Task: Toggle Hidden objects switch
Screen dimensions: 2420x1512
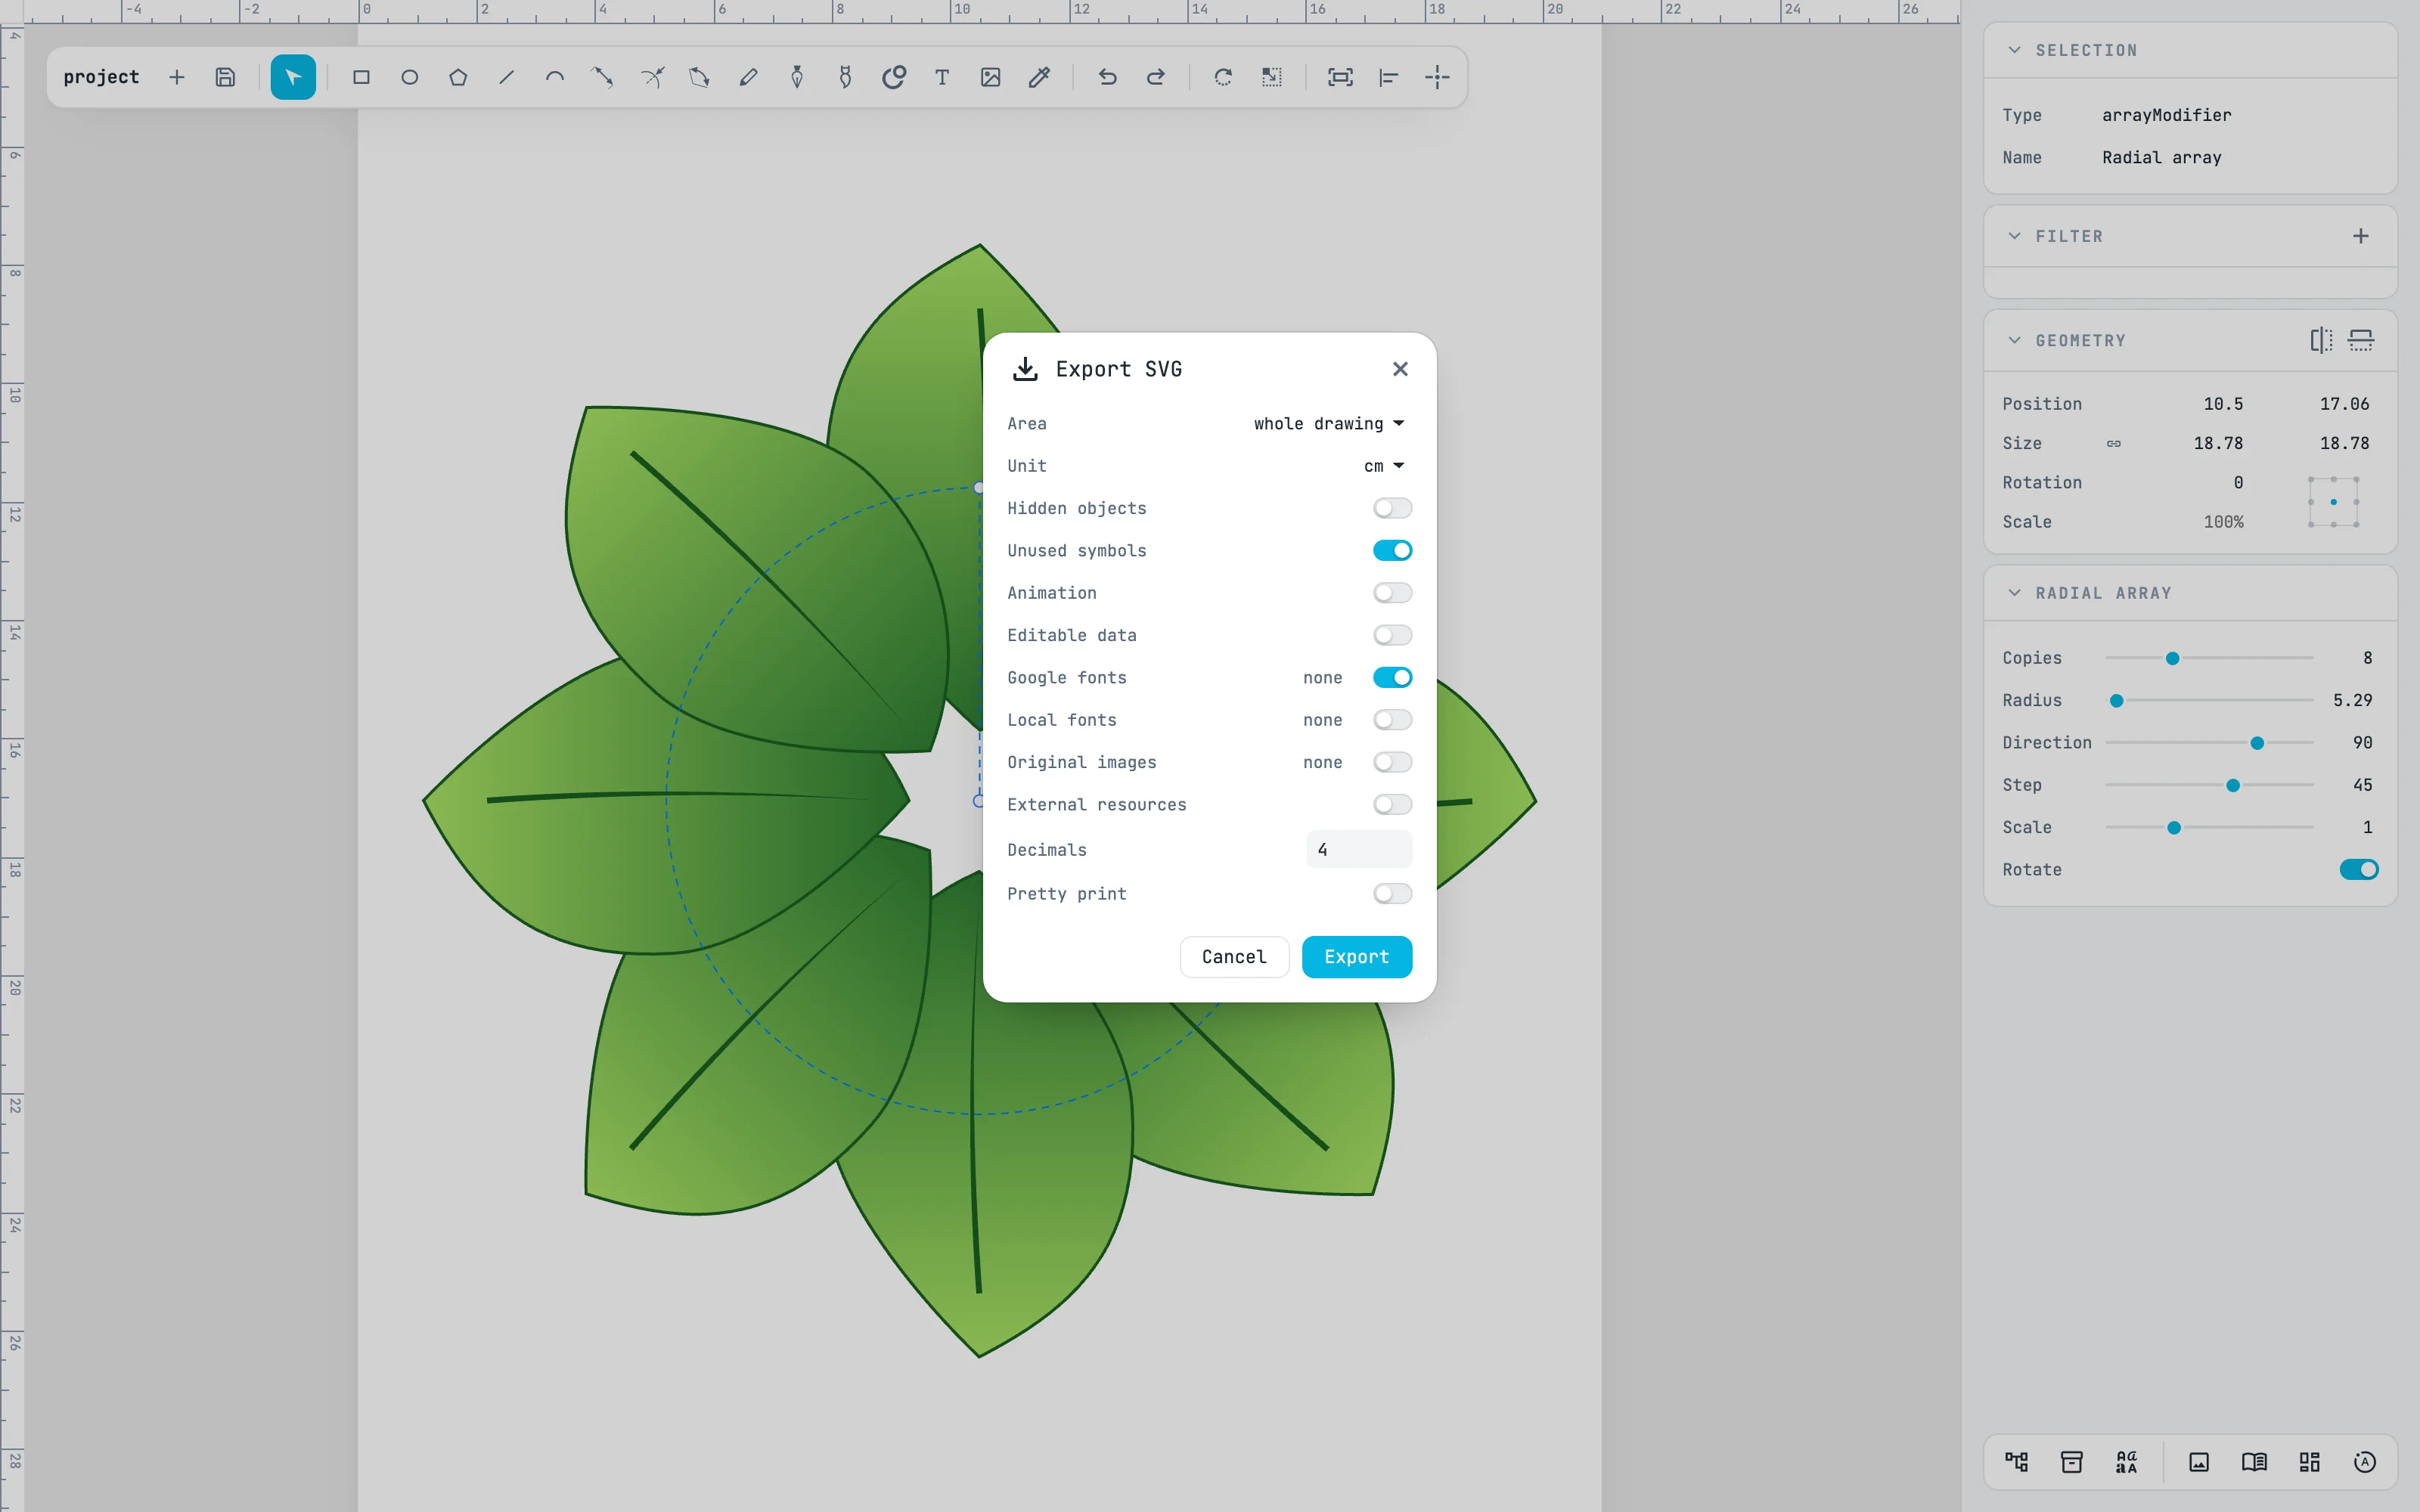Action: click(x=1392, y=508)
